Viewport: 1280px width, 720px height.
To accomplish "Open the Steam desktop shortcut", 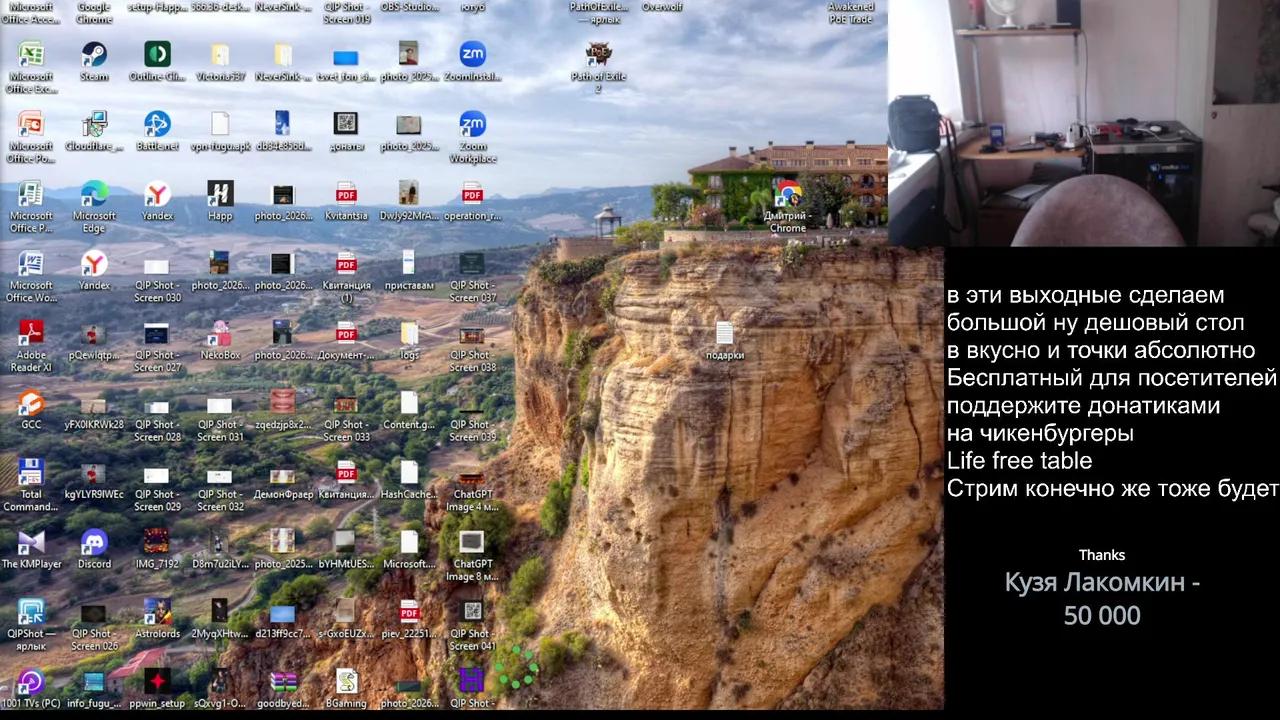I will point(94,61).
